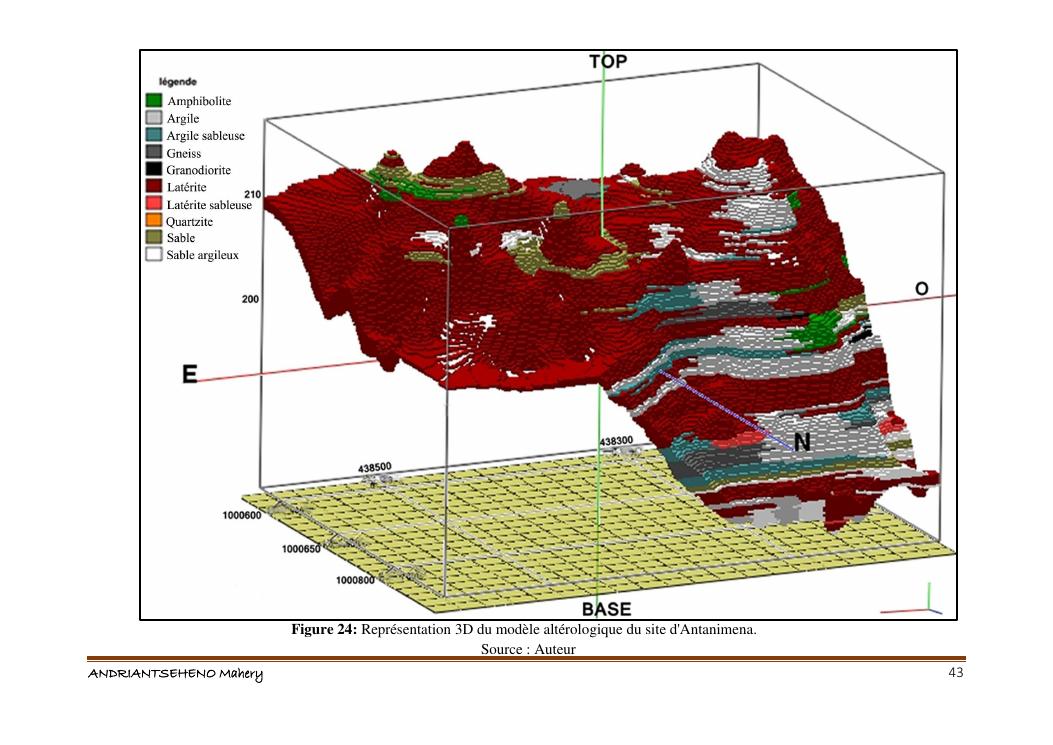
Task: Click the white Sable argileux swatch
Action: click(154, 255)
